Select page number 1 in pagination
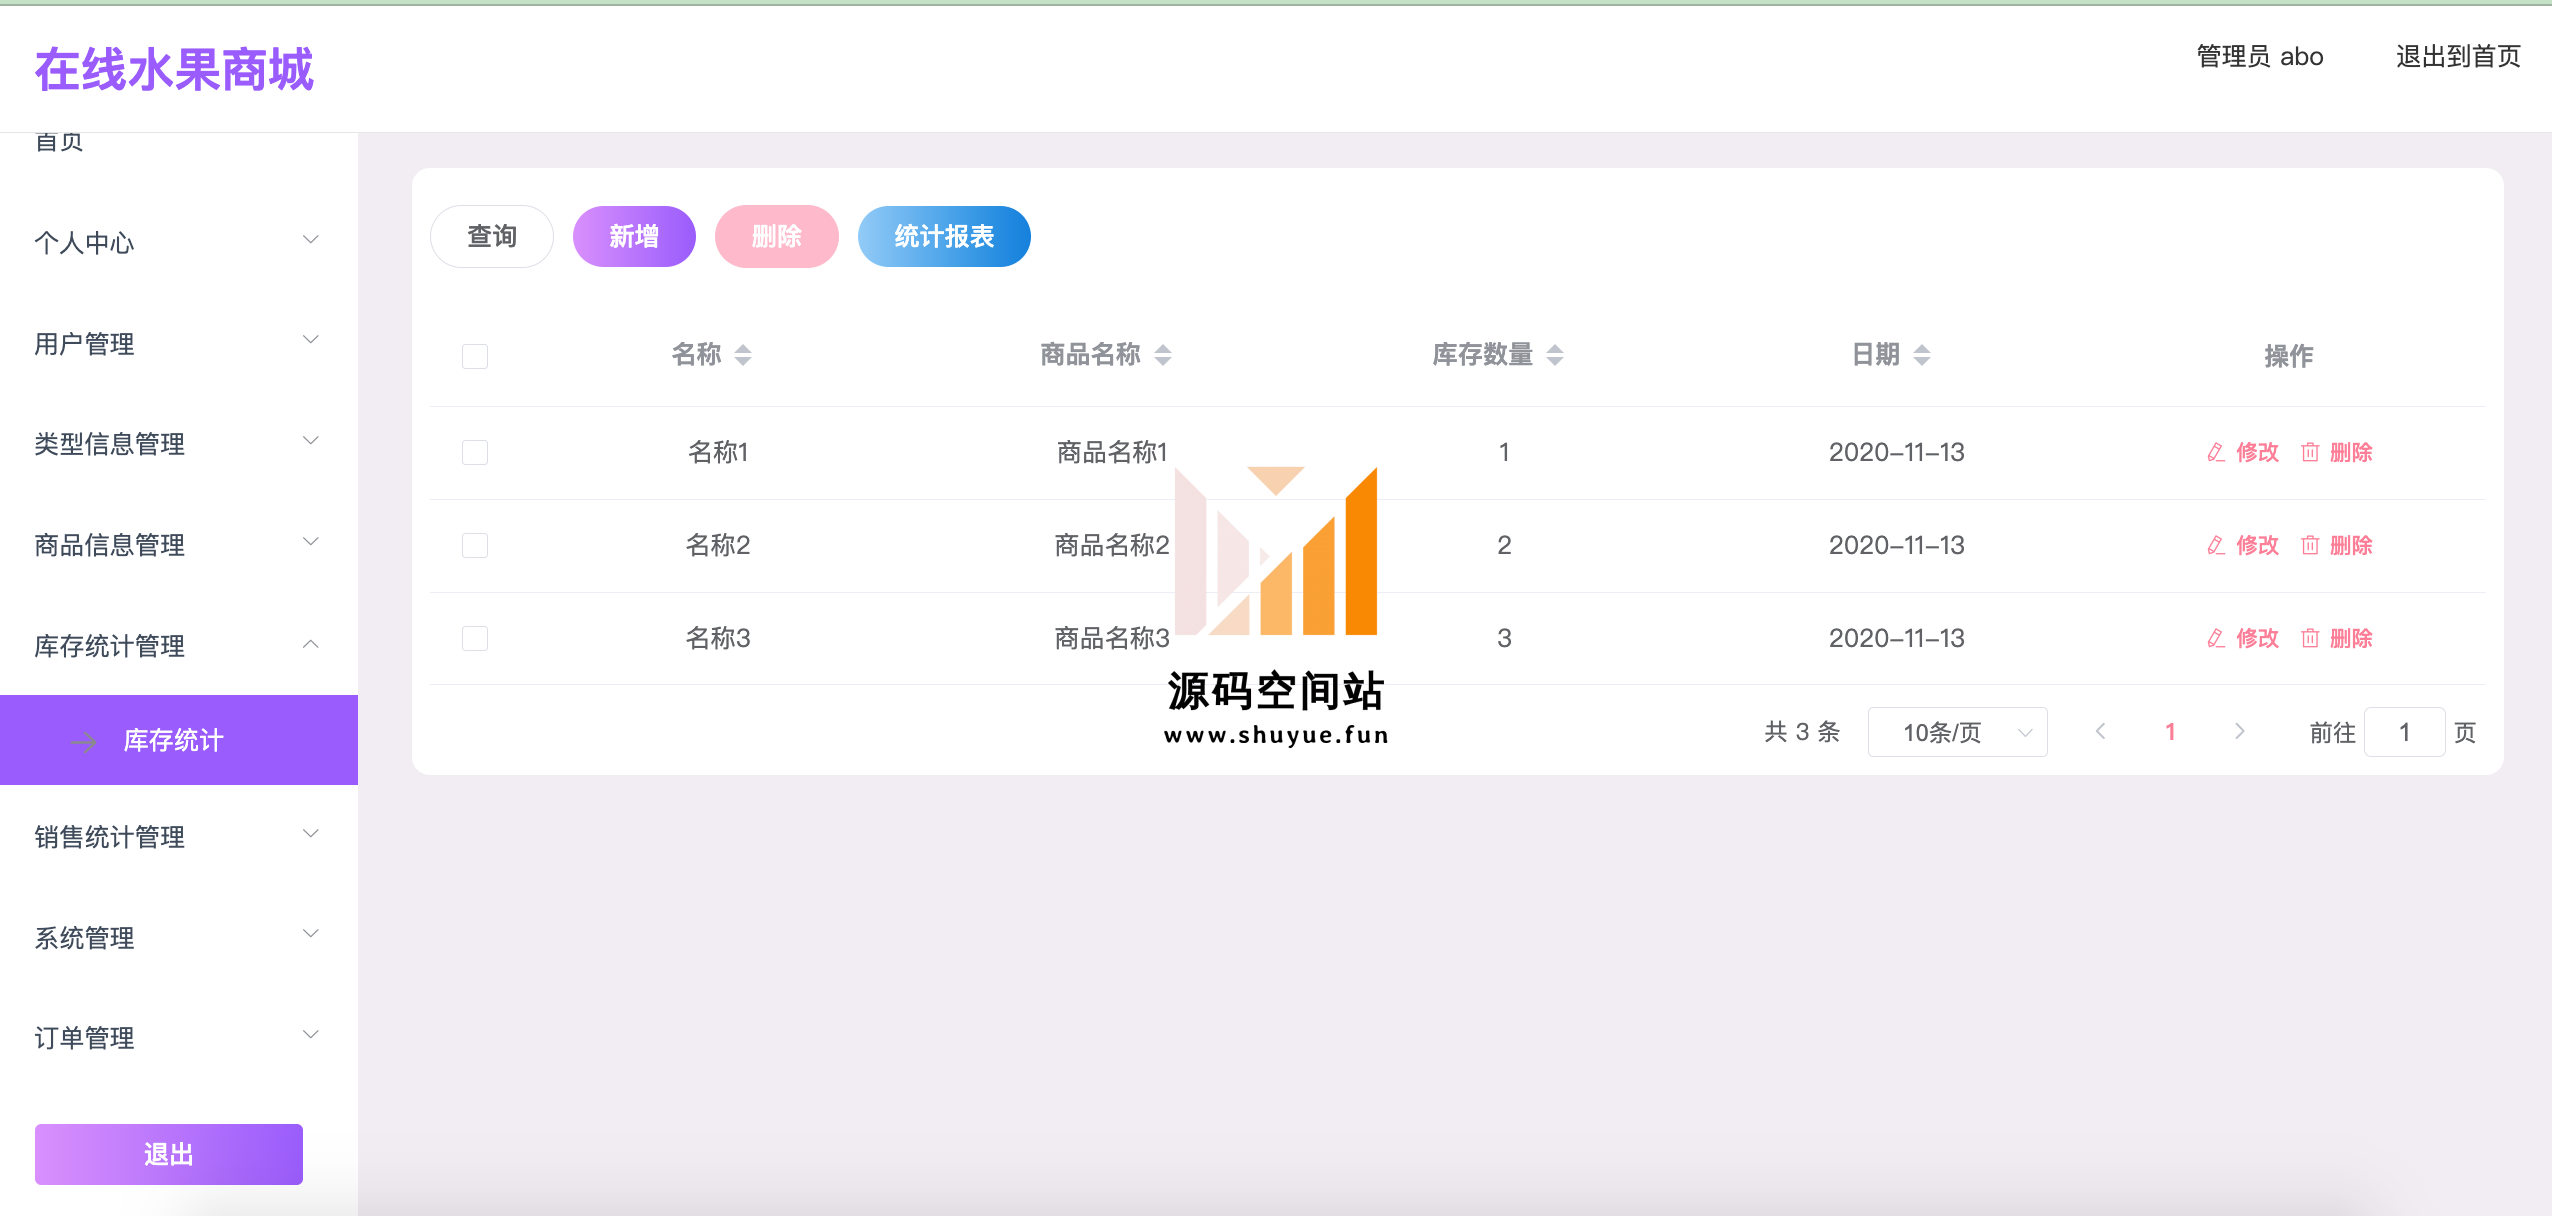 click(x=2170, y=732)
